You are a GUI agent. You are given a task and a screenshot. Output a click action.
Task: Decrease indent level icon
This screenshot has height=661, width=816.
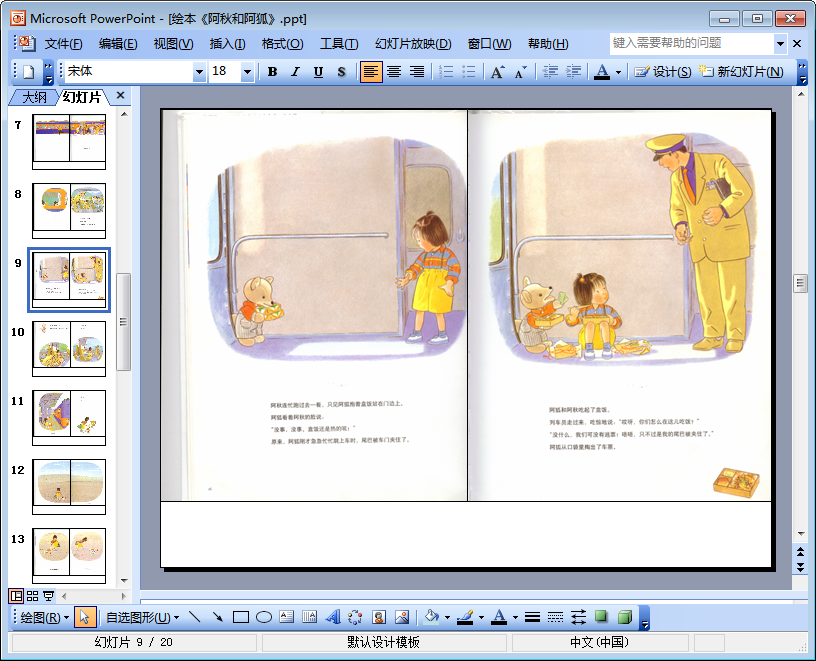click(550, 72)
